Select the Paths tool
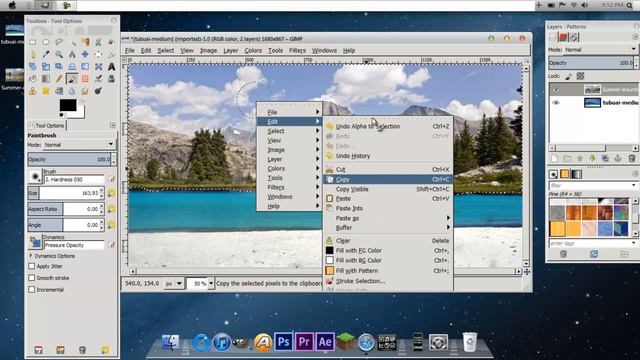The height and width of the screenshot is (360, 640). pyautogui.click(x=33, y=54)
